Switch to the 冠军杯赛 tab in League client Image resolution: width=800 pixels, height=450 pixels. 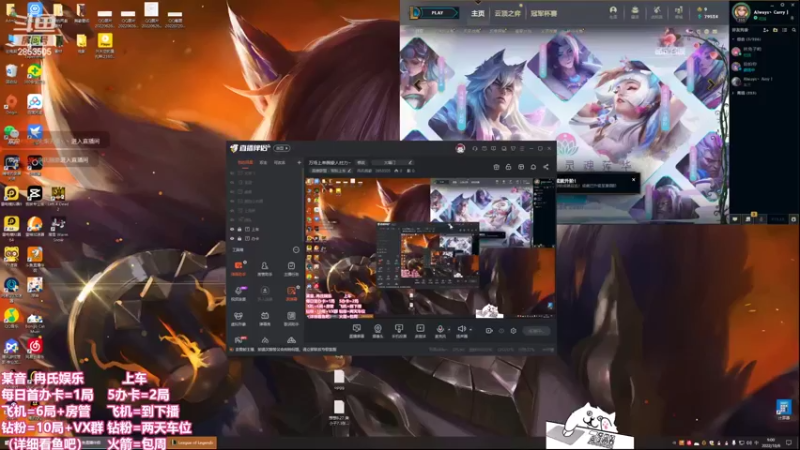point(543,13)
